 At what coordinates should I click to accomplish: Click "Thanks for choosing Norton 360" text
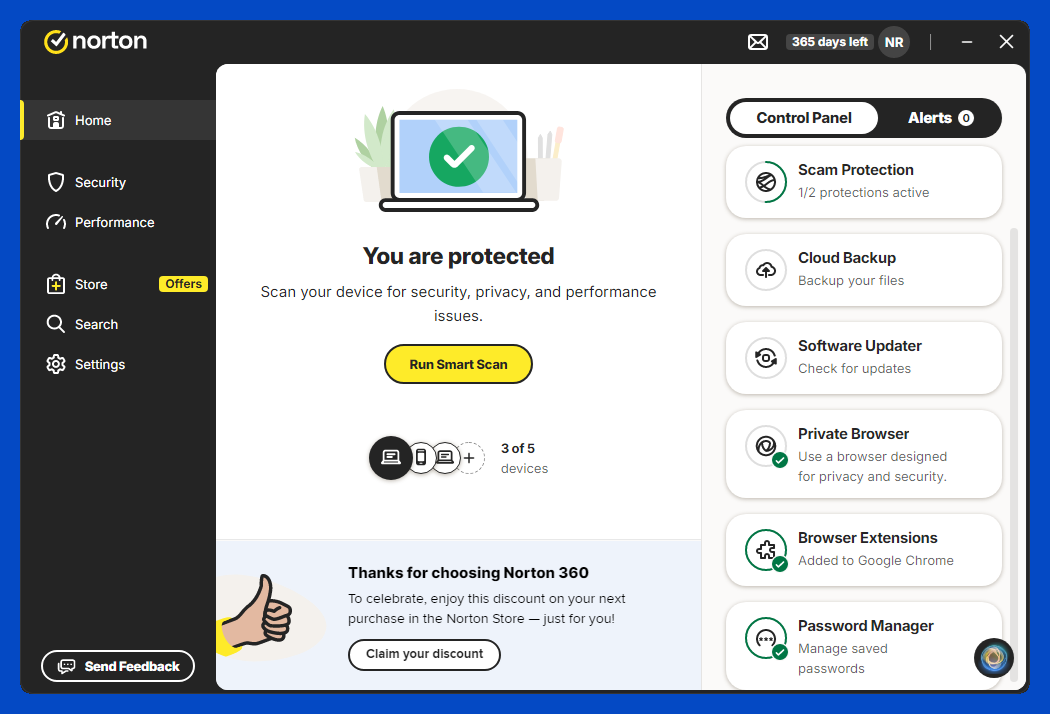tap(468, 573)
